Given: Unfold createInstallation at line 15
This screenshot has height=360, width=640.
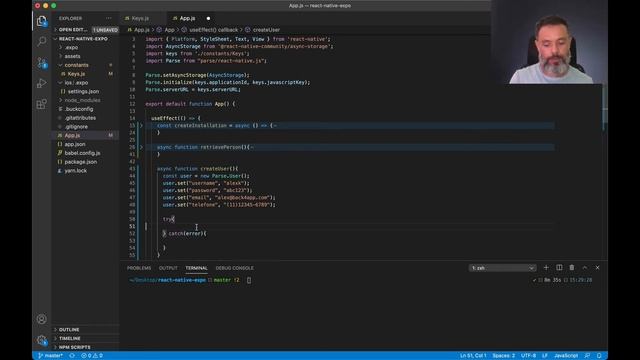Looking at the screenshot, I should [142, 126].
